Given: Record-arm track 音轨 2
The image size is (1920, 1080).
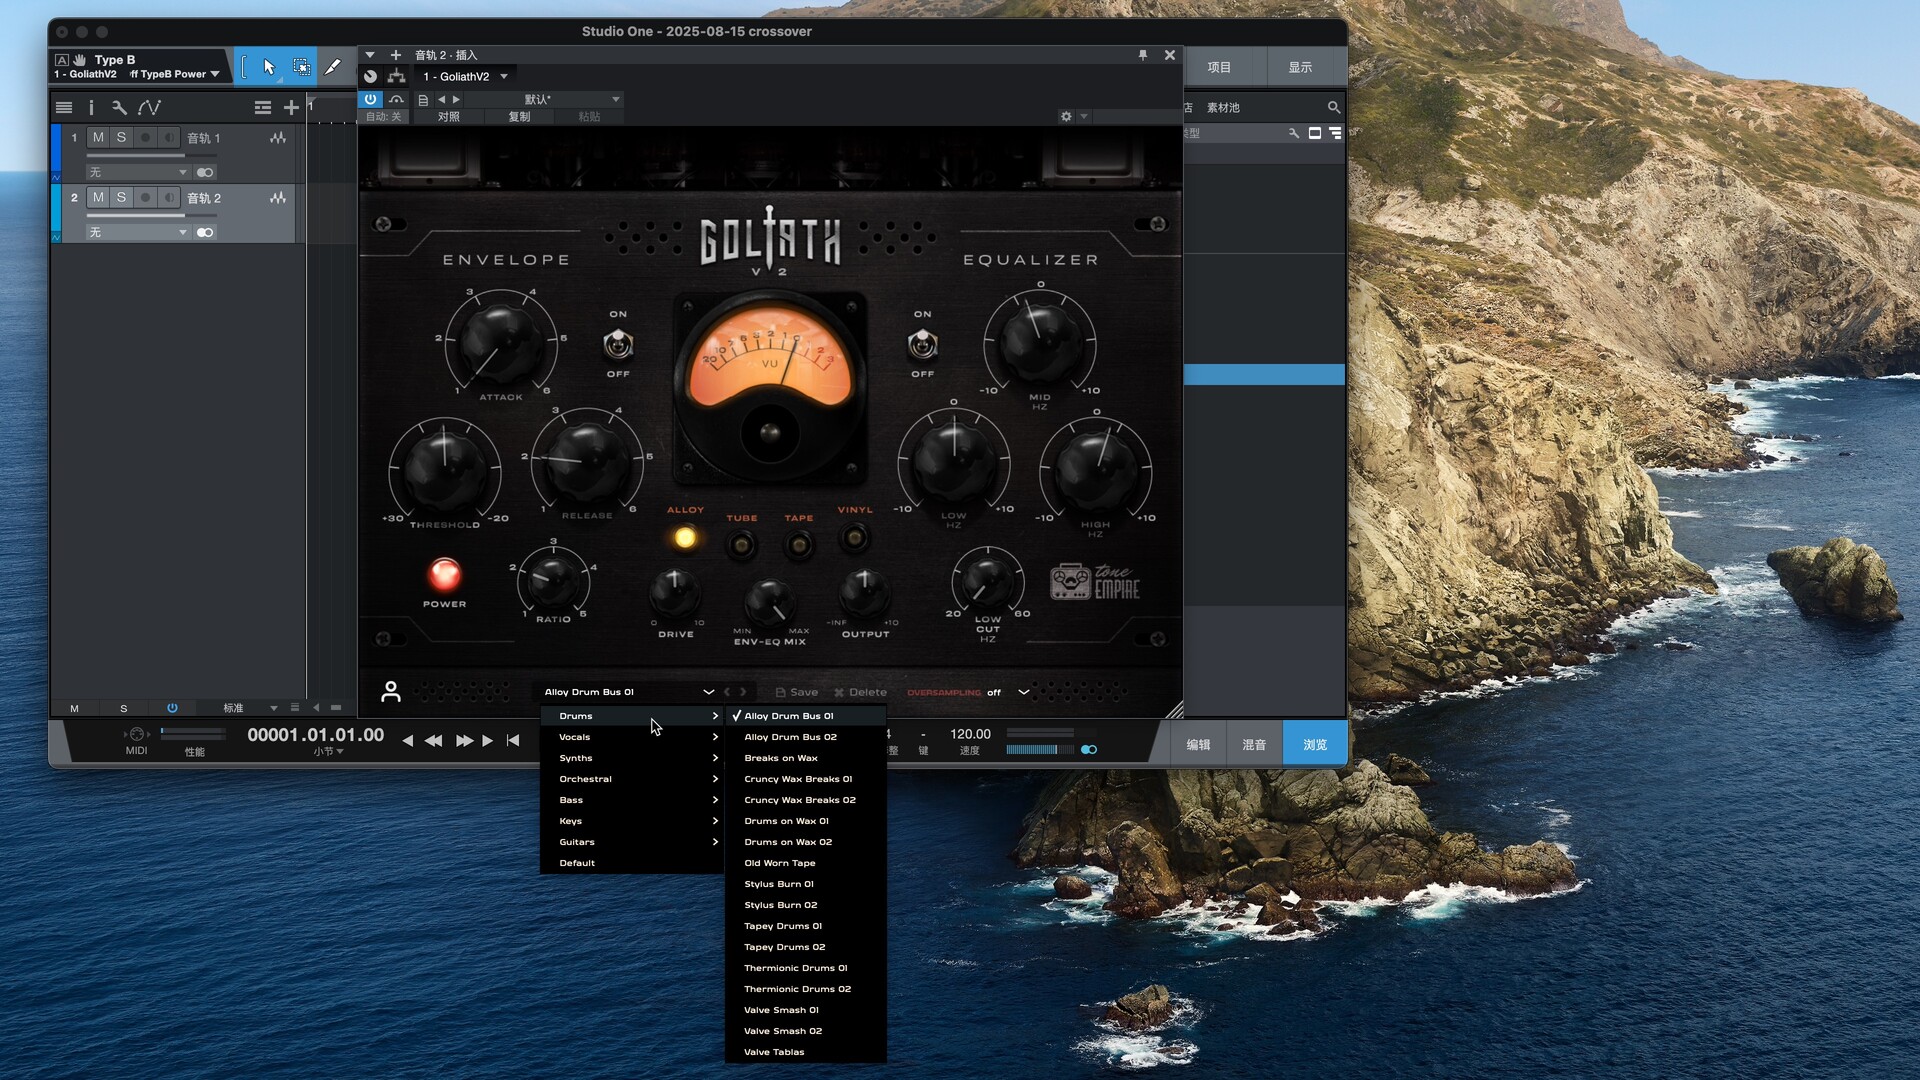Looking at the screenshot, I should pos(145,198).
